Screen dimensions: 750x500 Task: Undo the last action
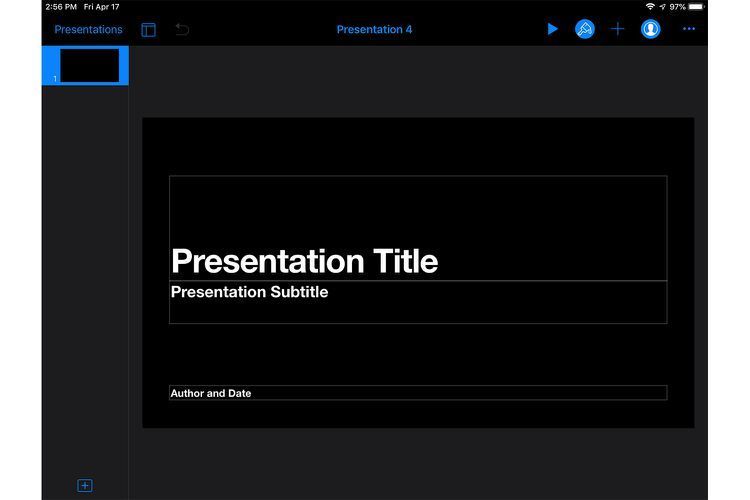coord(182,30)
